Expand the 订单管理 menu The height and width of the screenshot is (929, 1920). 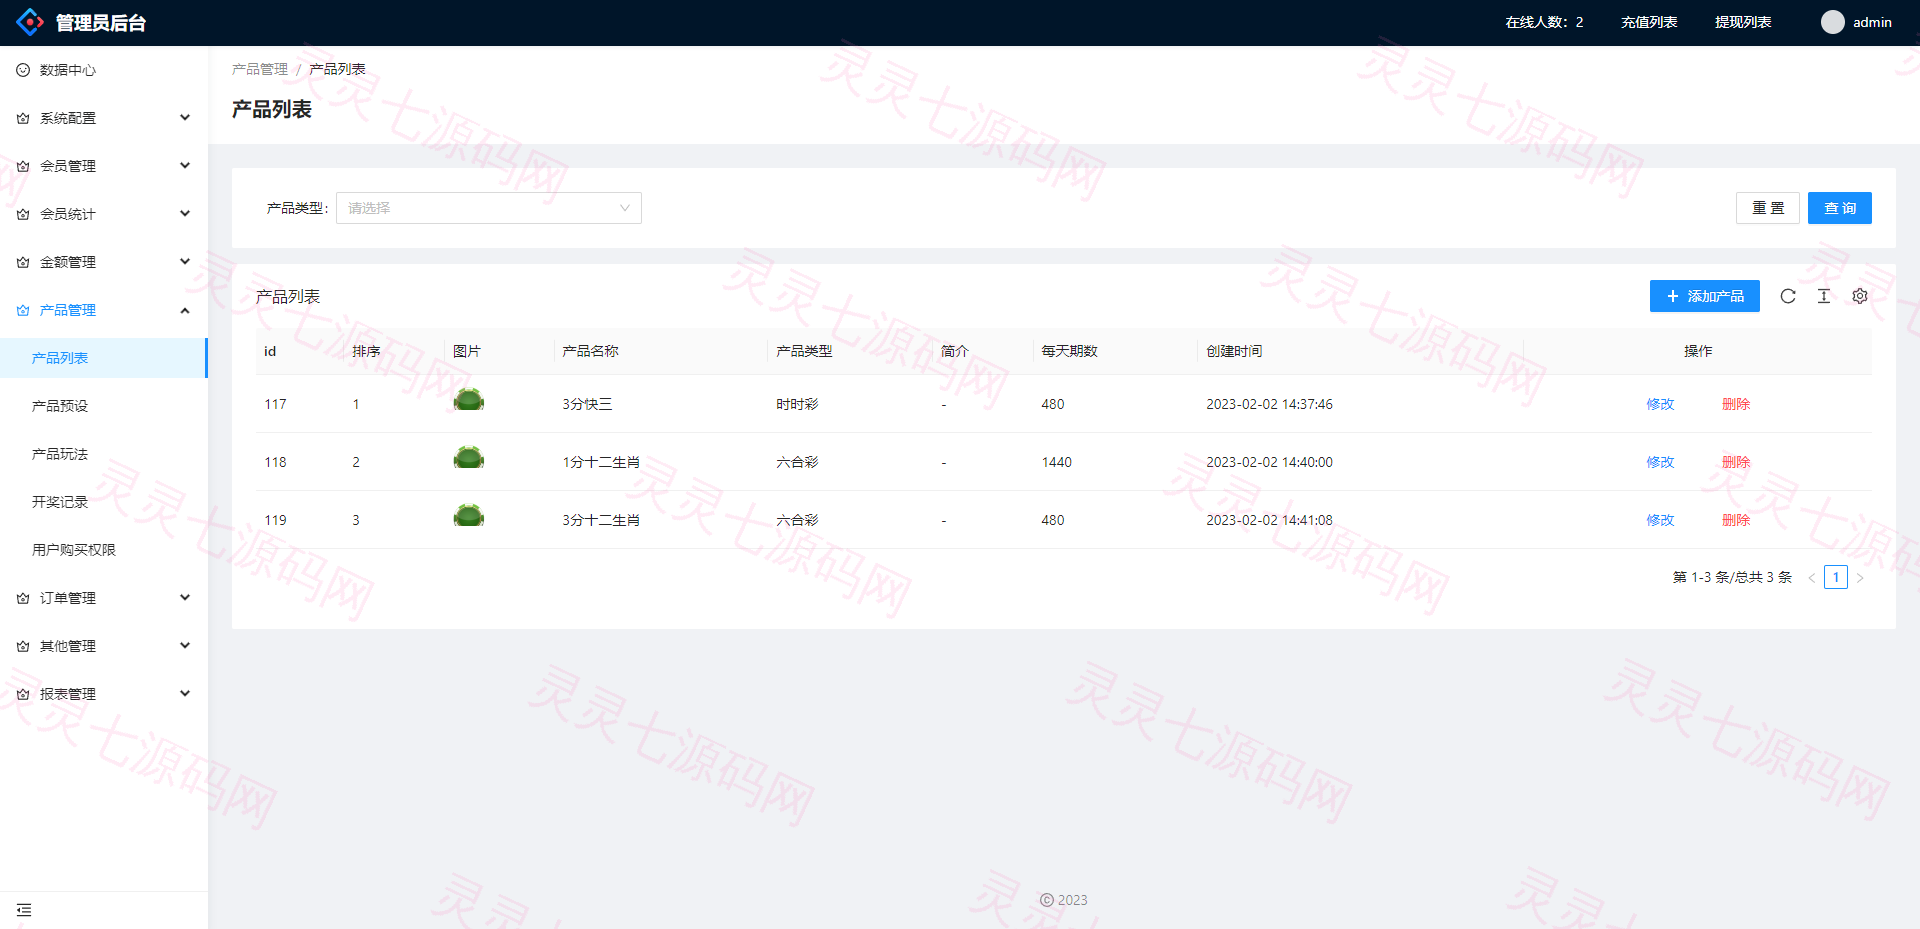(x=104, y=598)
